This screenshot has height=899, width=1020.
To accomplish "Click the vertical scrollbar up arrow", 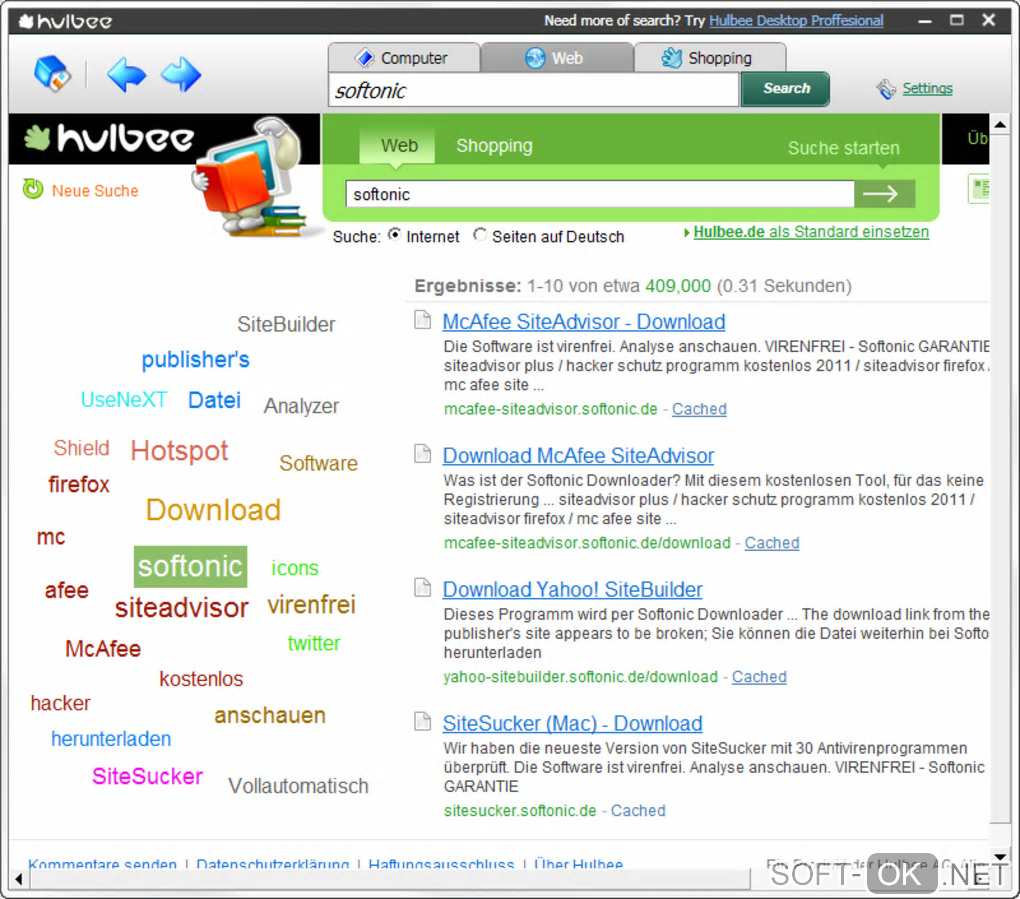I will (x=1000, y=124).
